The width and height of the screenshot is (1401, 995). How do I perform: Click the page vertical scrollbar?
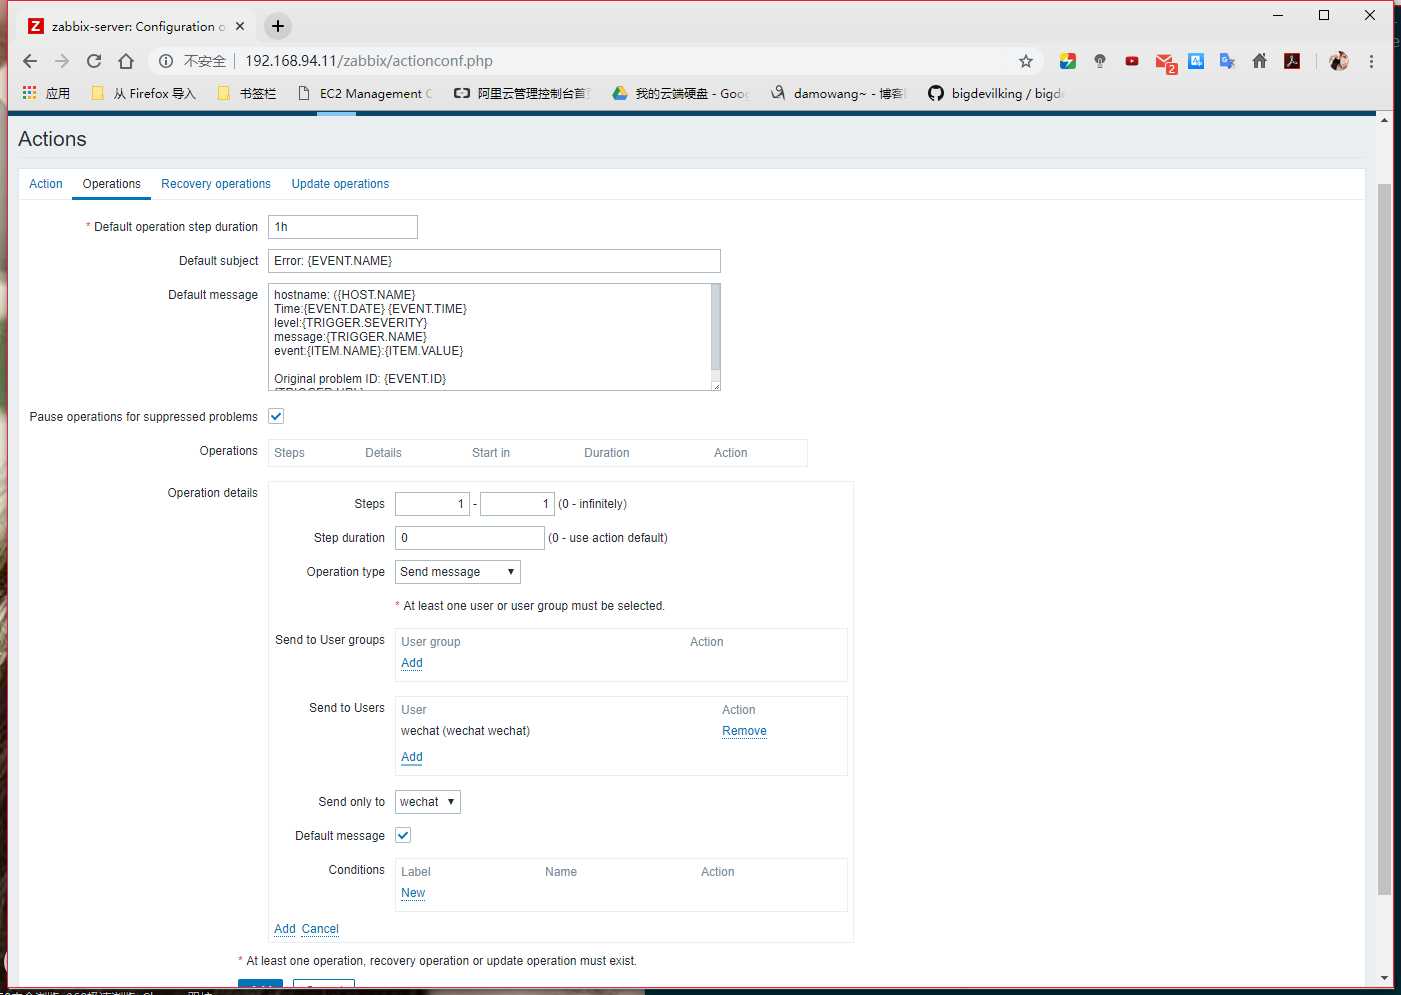click(x=1384, y=540)
